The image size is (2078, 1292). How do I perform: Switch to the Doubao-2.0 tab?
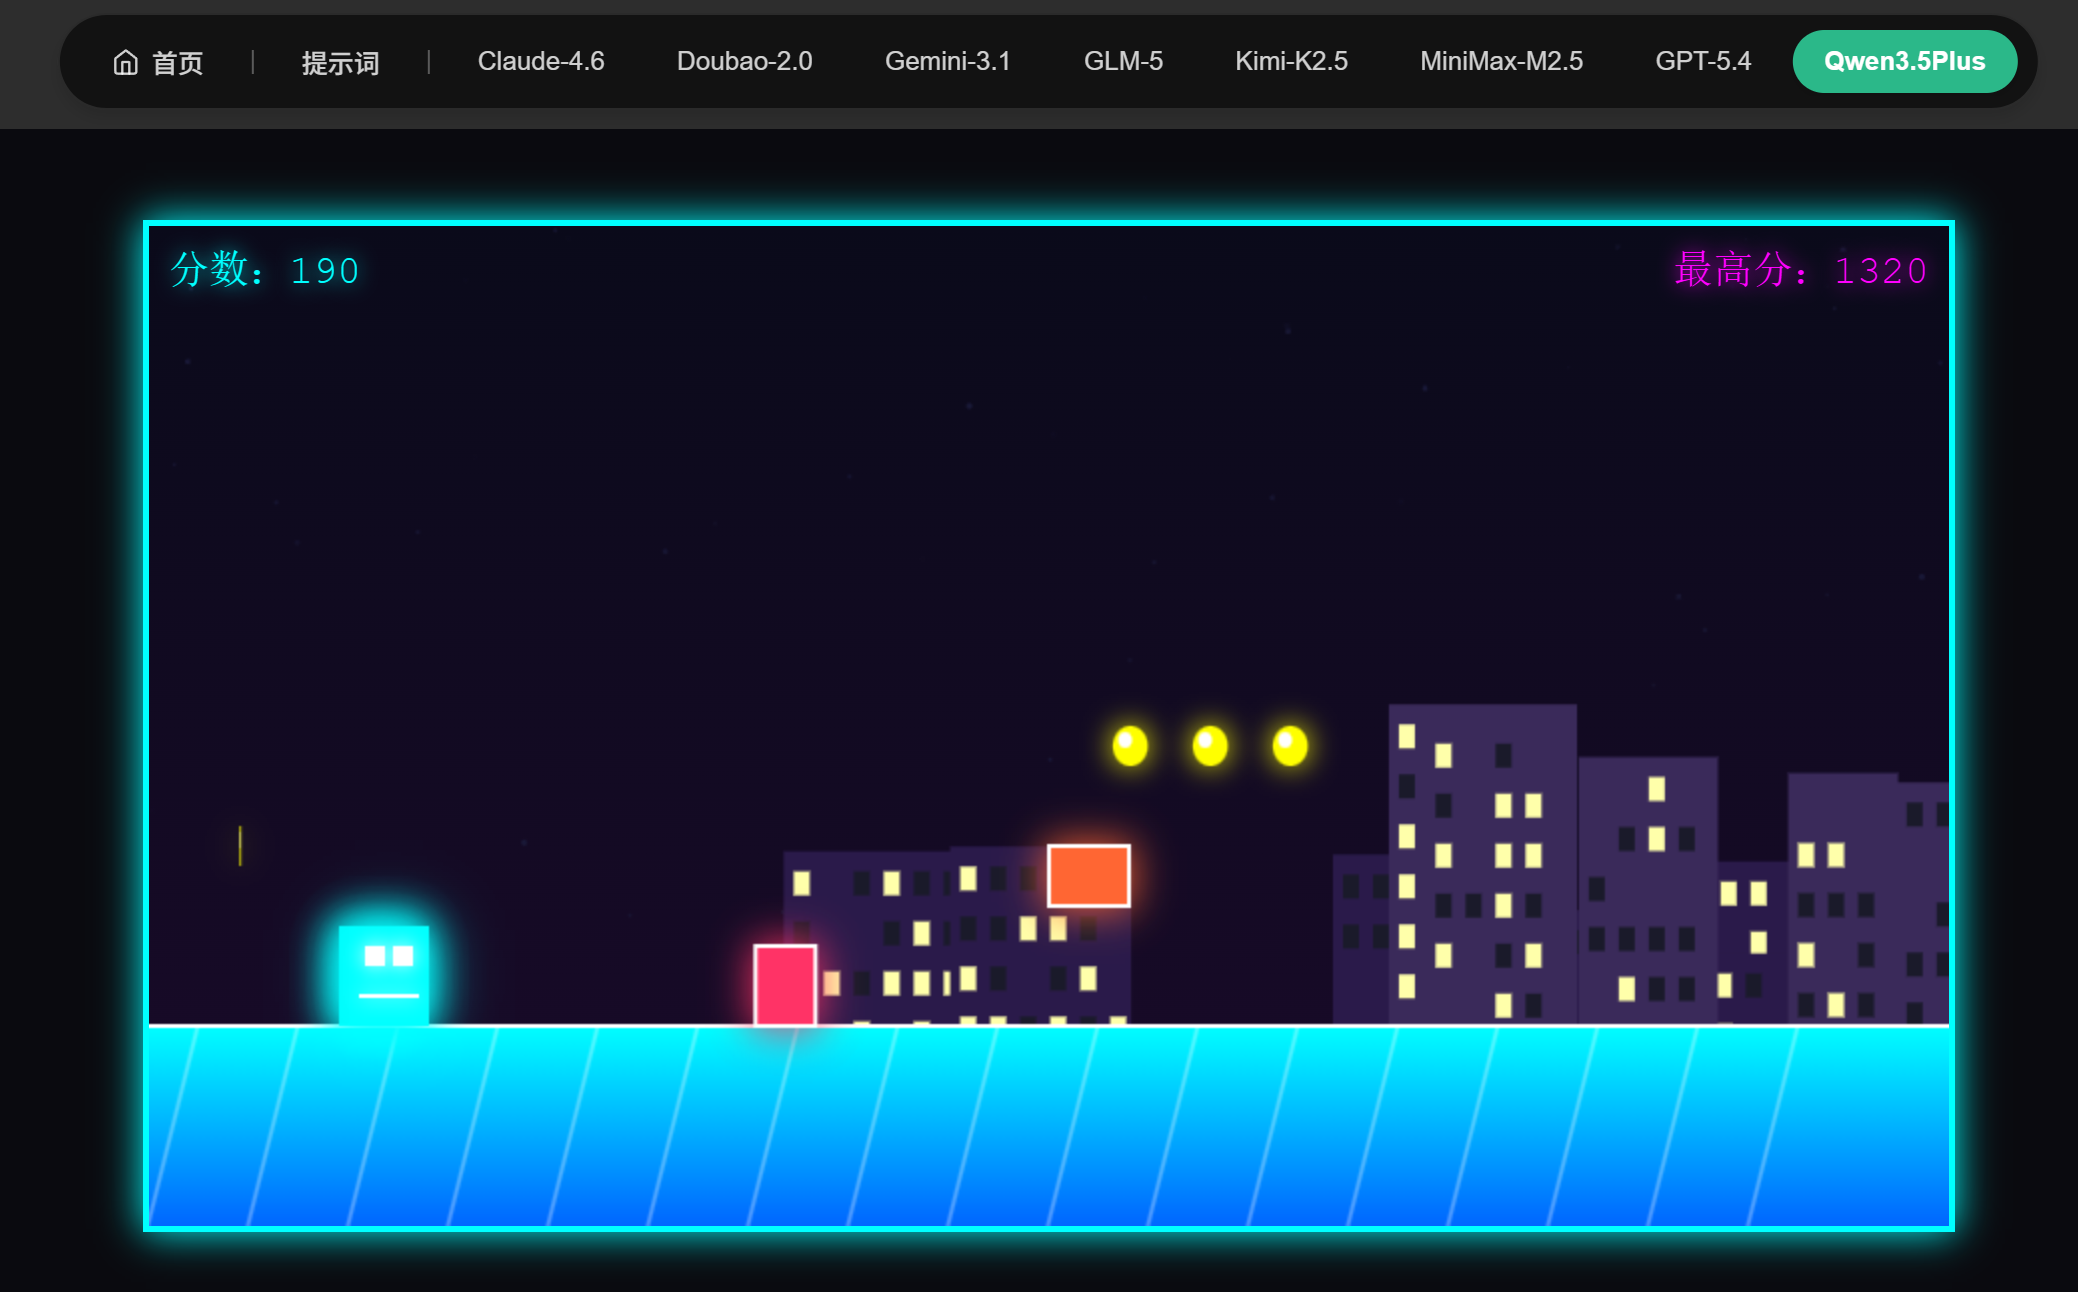click(x=744, y=62)
